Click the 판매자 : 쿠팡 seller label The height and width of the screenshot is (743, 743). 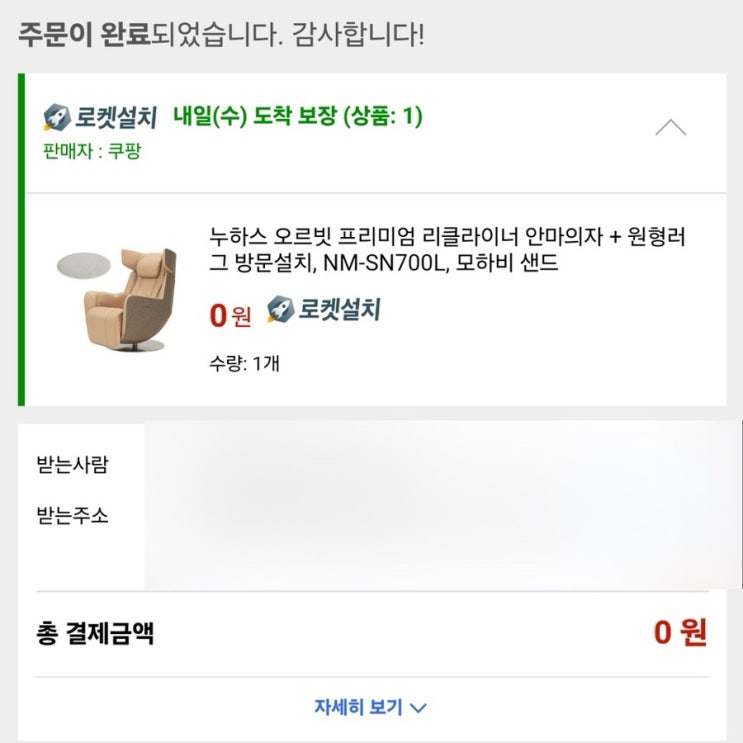92,155
